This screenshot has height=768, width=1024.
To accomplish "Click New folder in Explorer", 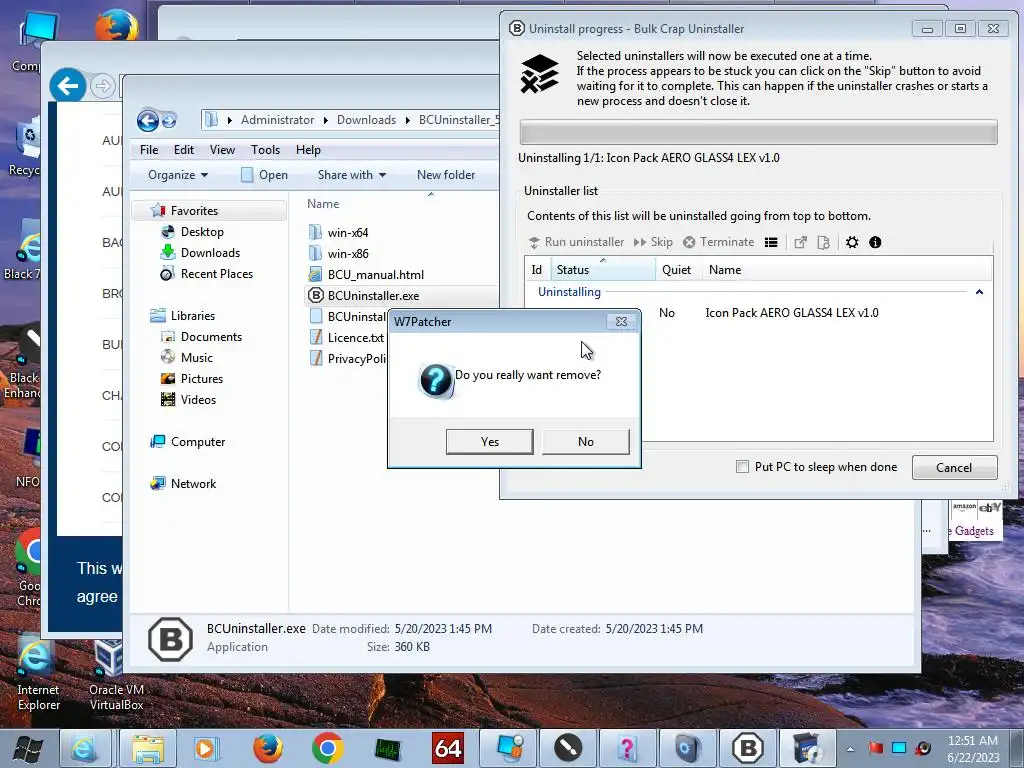I will point(445,174).
